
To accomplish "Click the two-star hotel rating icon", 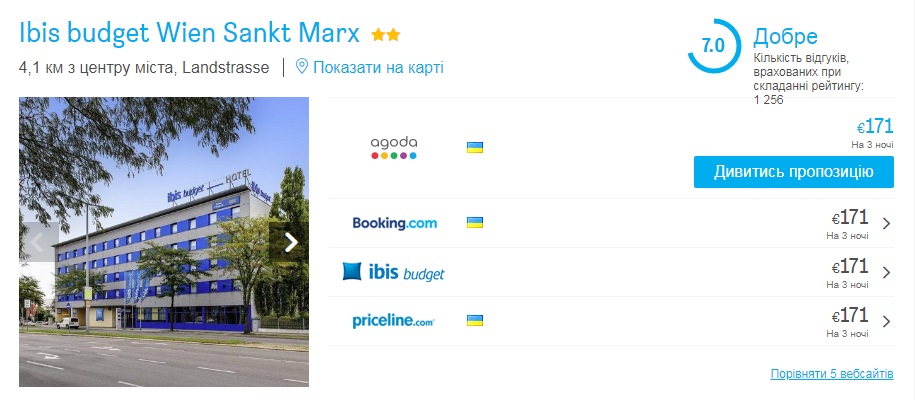I will tap(386, 35).
